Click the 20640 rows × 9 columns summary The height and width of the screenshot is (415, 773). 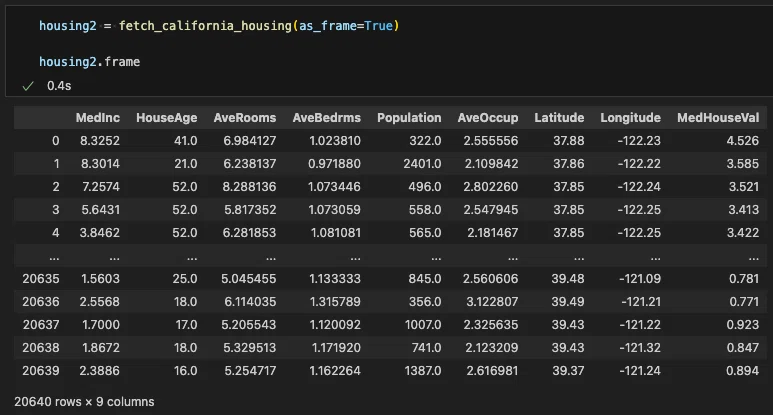coord(84,402)
